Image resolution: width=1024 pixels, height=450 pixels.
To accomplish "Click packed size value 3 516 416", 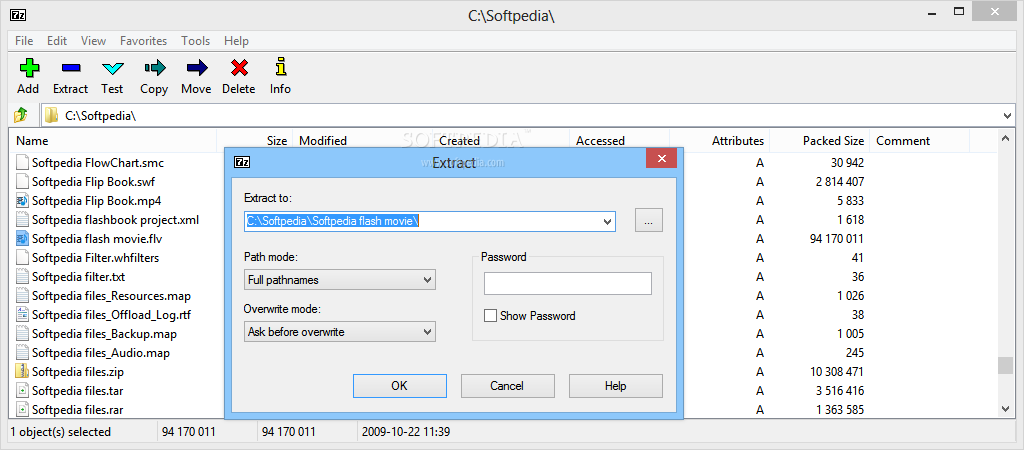I will click(x=840, y=391).
